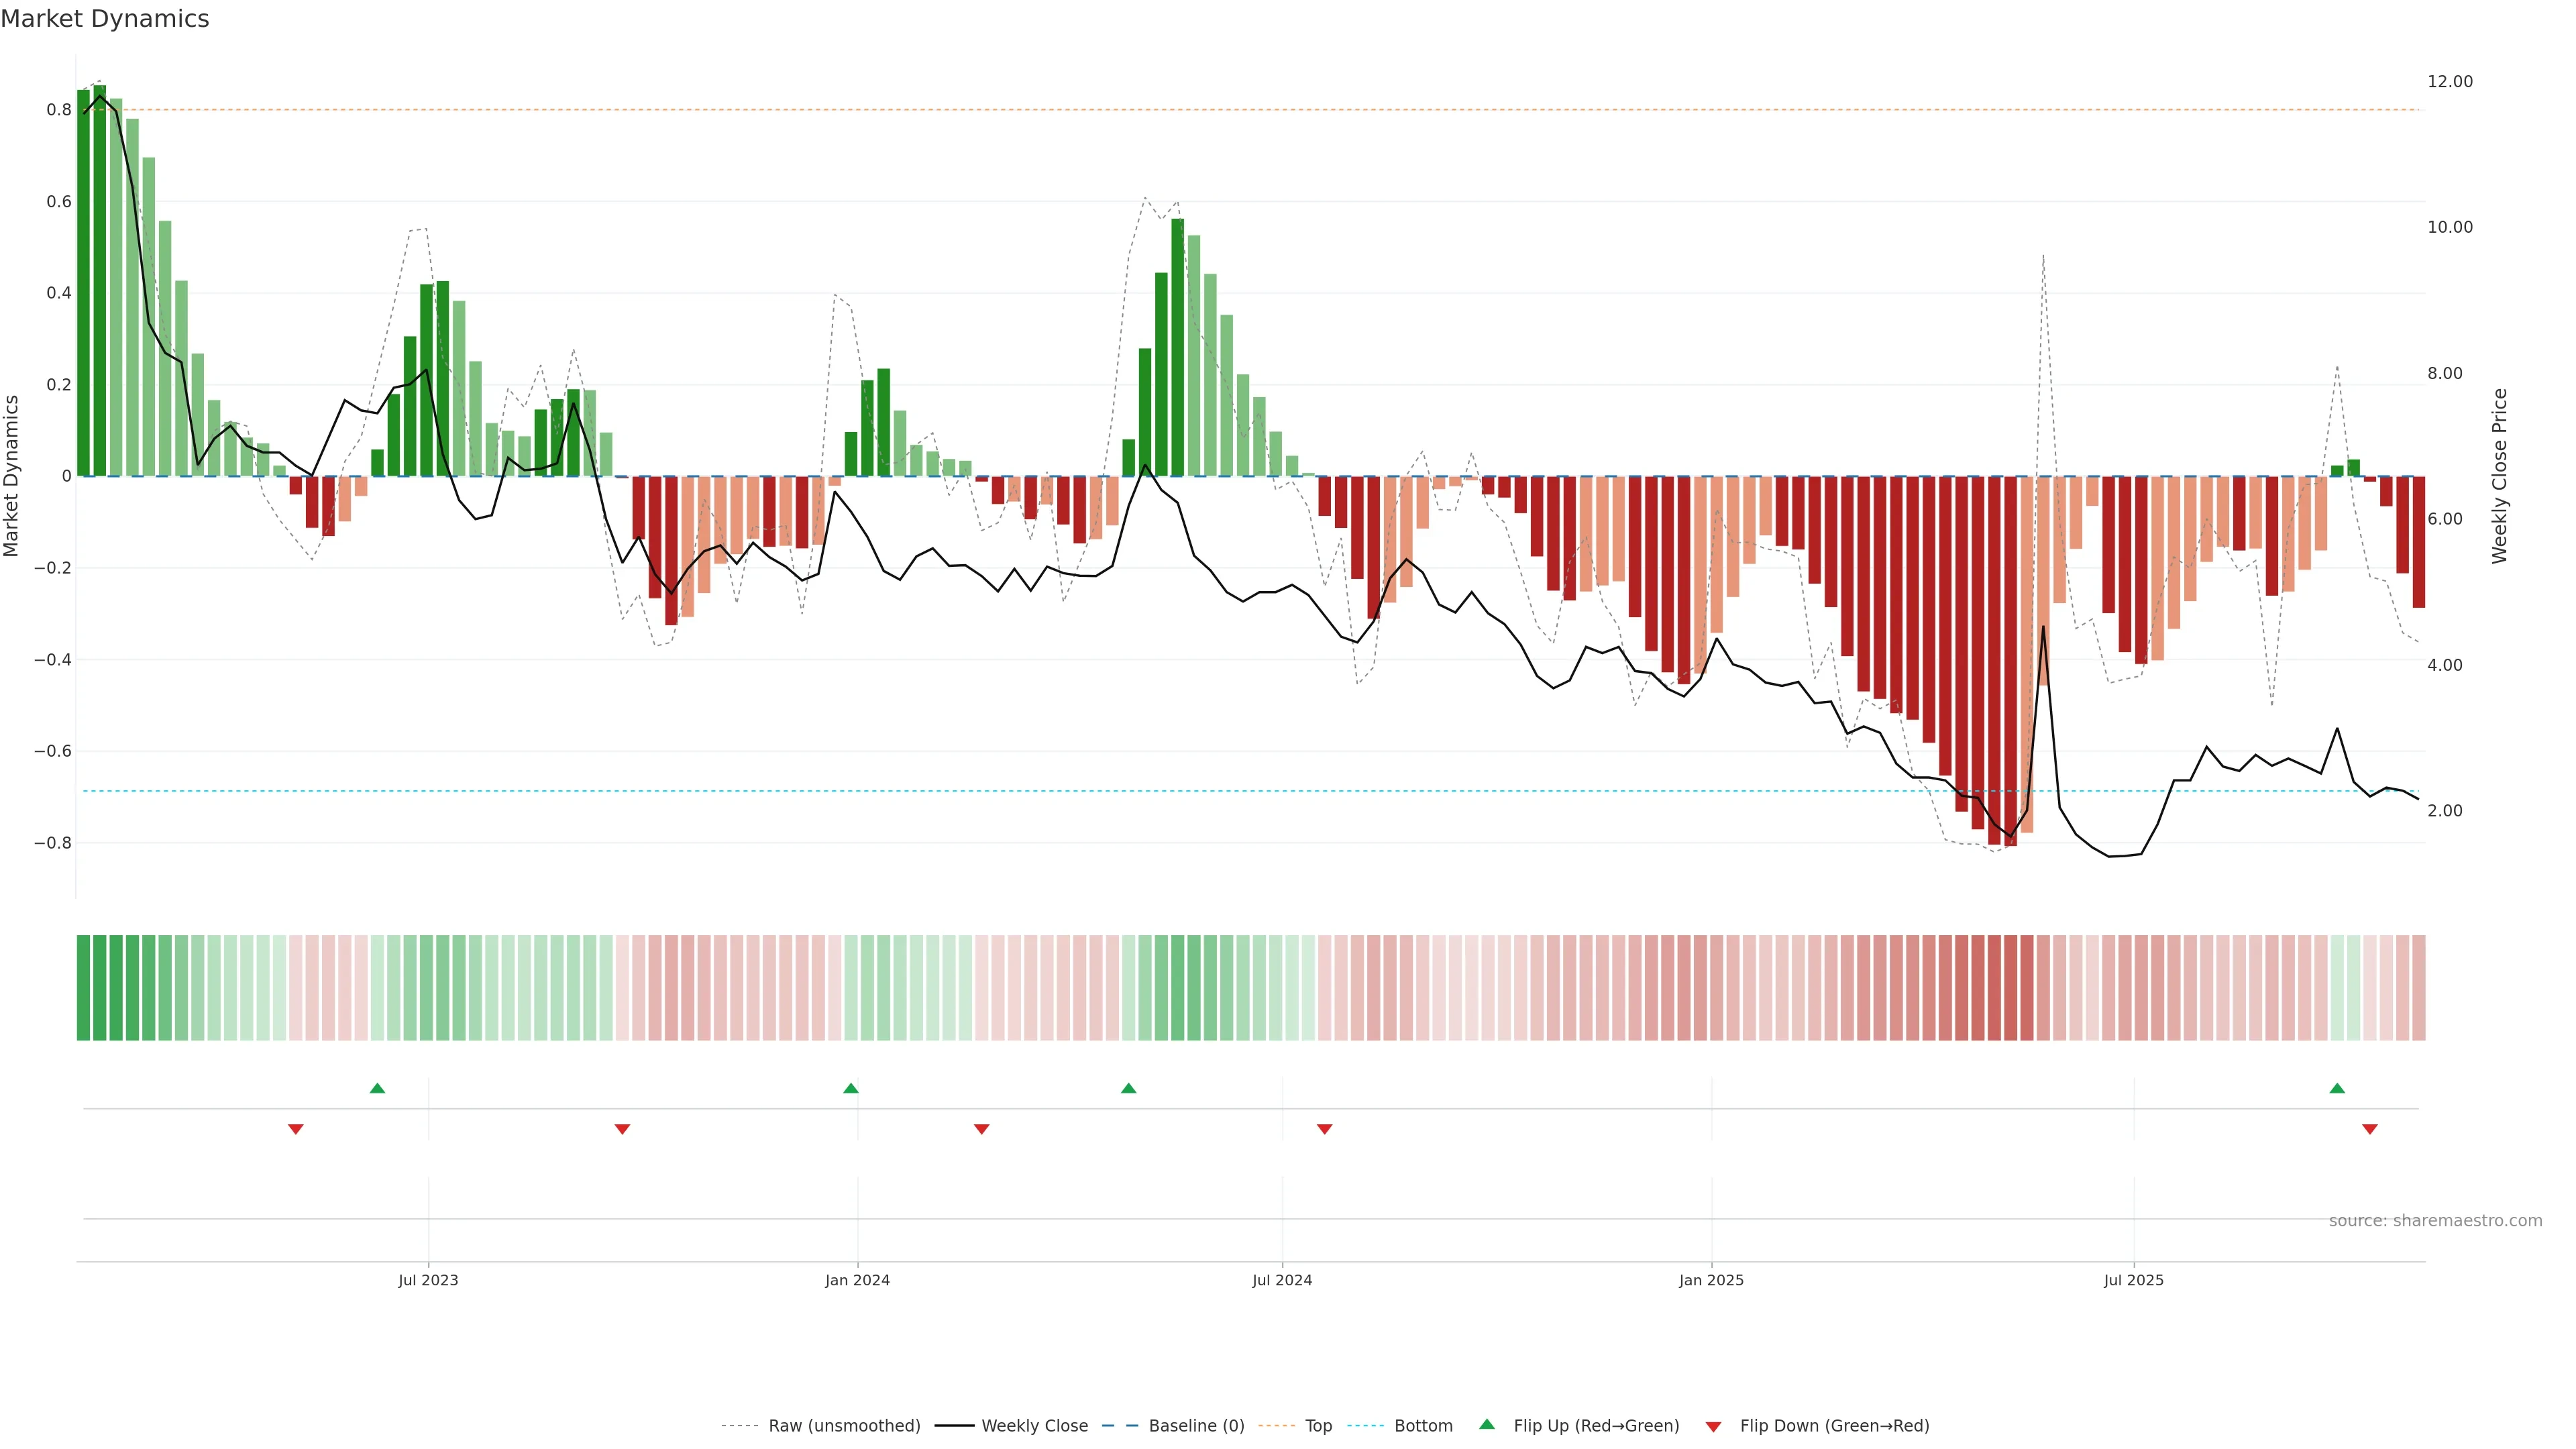Viewport: 2576px width, 1449px height.
Task: Click the first red flip-down triangle marker
Action: coord(295,1129)
